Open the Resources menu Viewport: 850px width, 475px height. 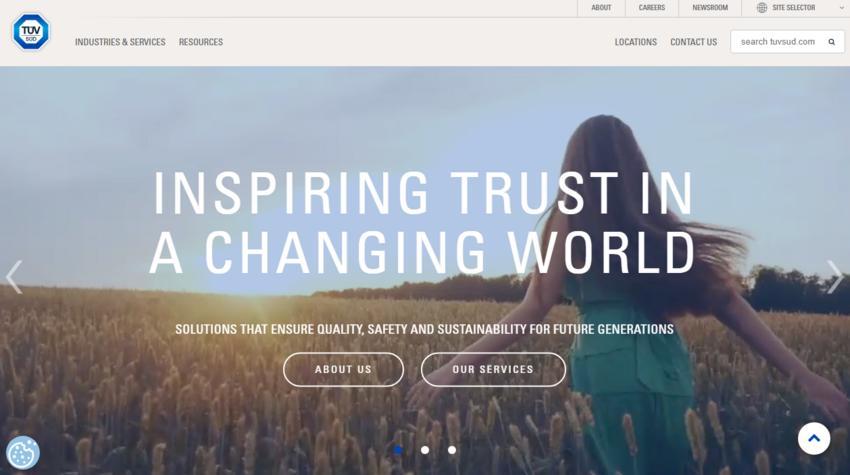pos(201,42)
